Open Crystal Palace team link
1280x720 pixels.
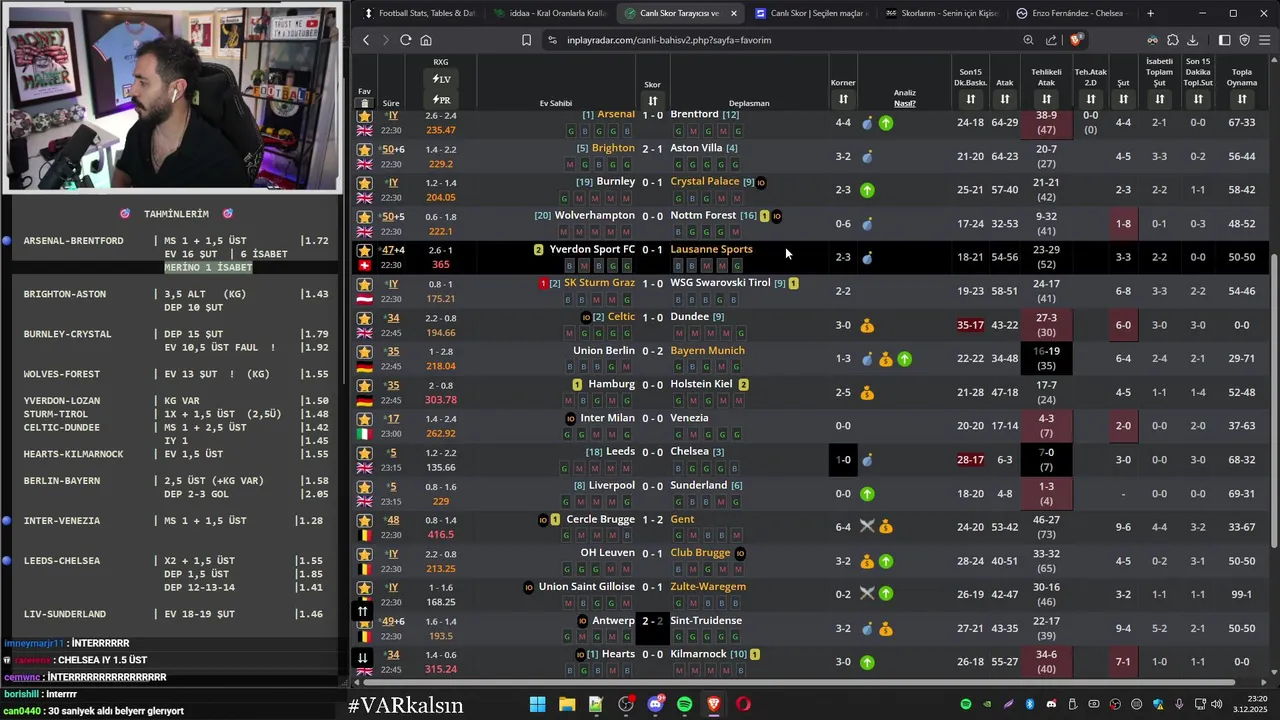pos(704,182)
